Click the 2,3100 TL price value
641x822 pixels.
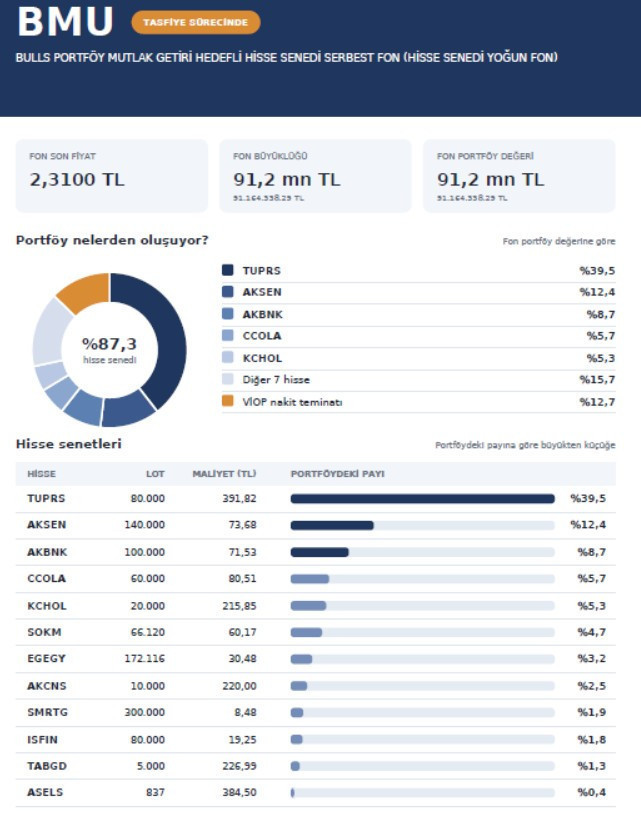pyautogui.click(x=77, y=180)
